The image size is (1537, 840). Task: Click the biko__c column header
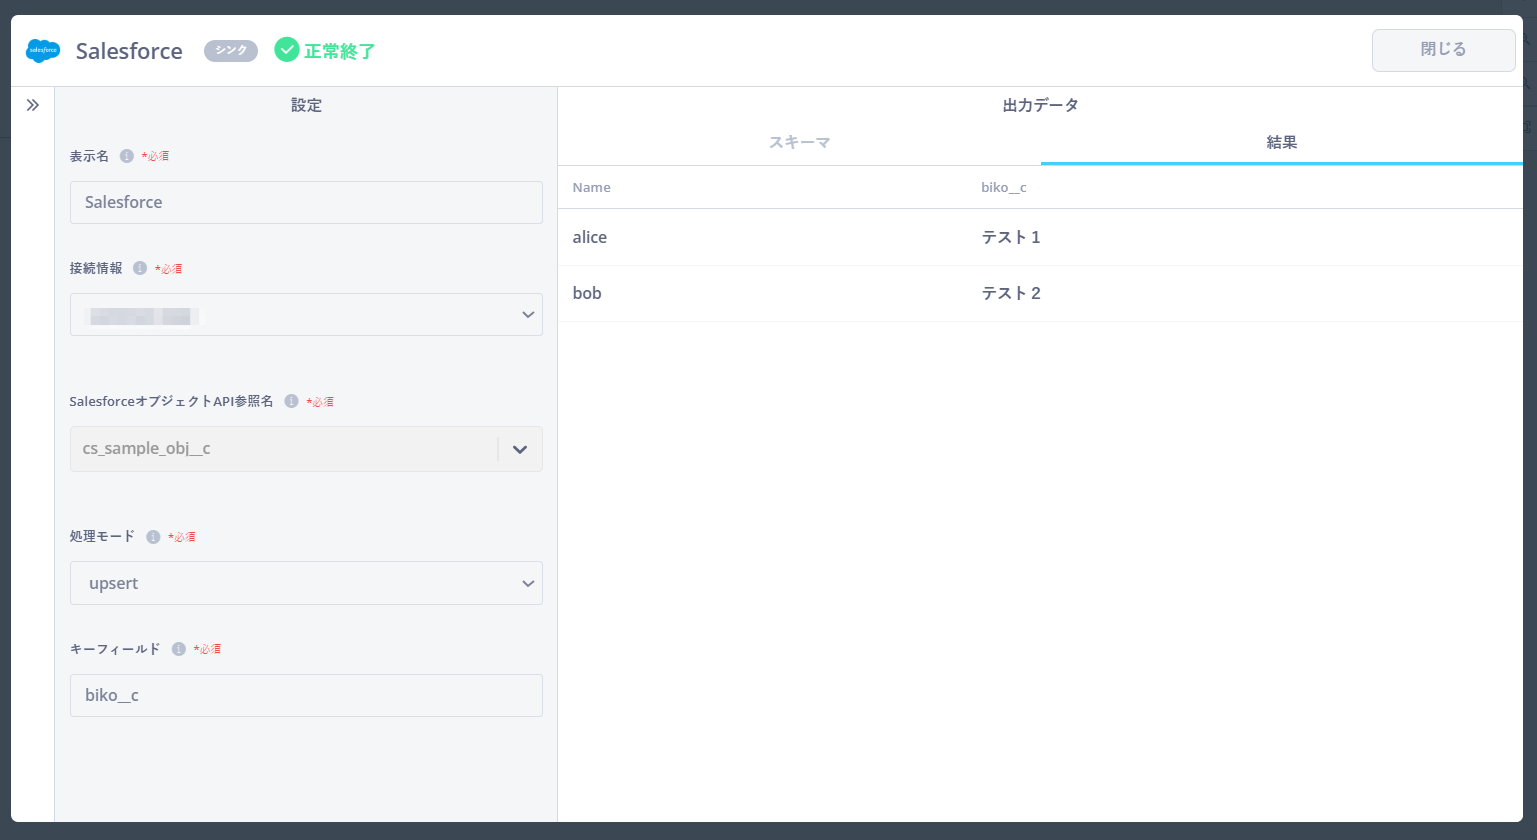[x=1003, y=187]
